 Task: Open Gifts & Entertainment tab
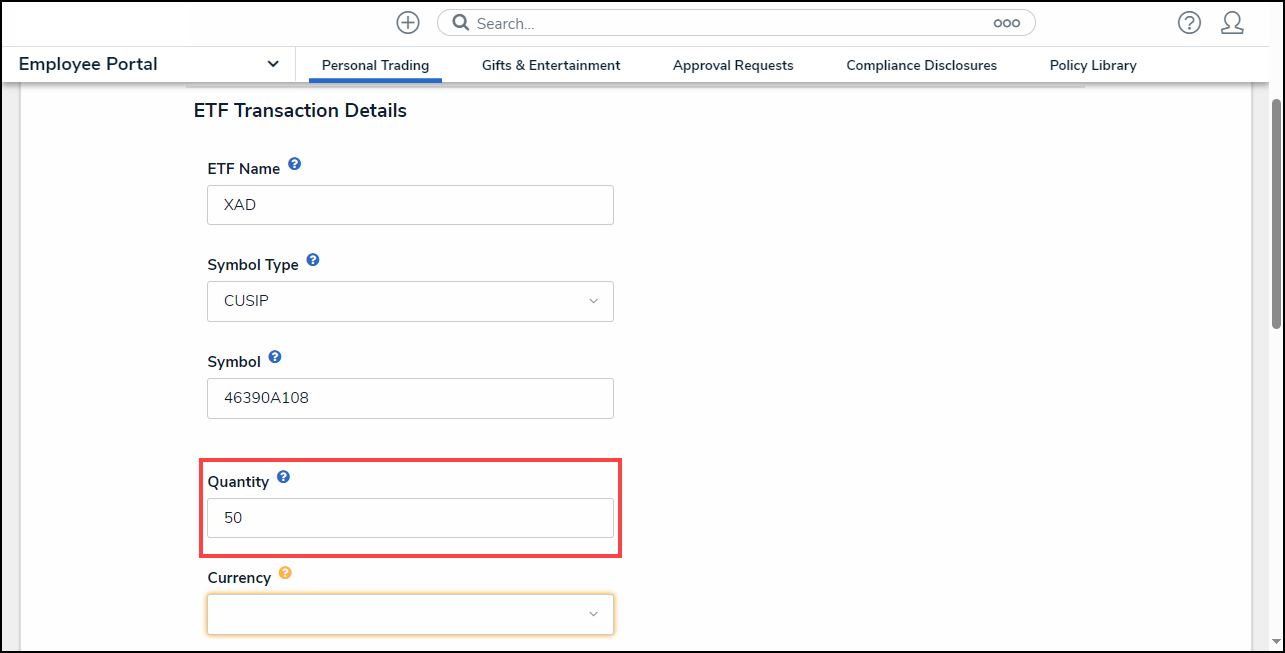click(551, 65)
